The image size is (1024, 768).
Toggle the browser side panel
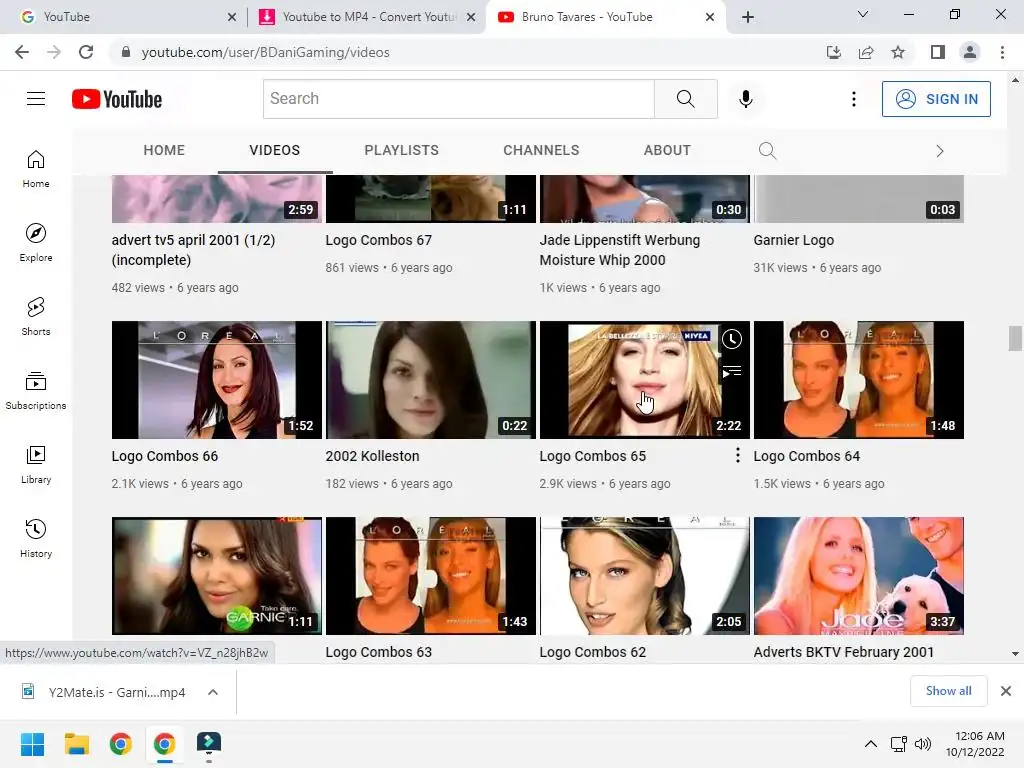(938, 52)
